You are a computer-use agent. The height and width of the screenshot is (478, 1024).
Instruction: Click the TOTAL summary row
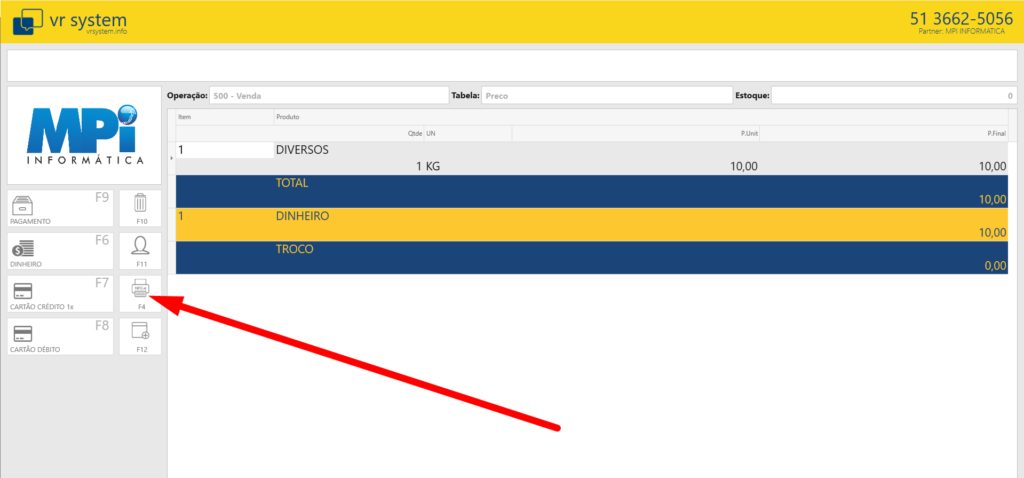(x=592, y=191)
